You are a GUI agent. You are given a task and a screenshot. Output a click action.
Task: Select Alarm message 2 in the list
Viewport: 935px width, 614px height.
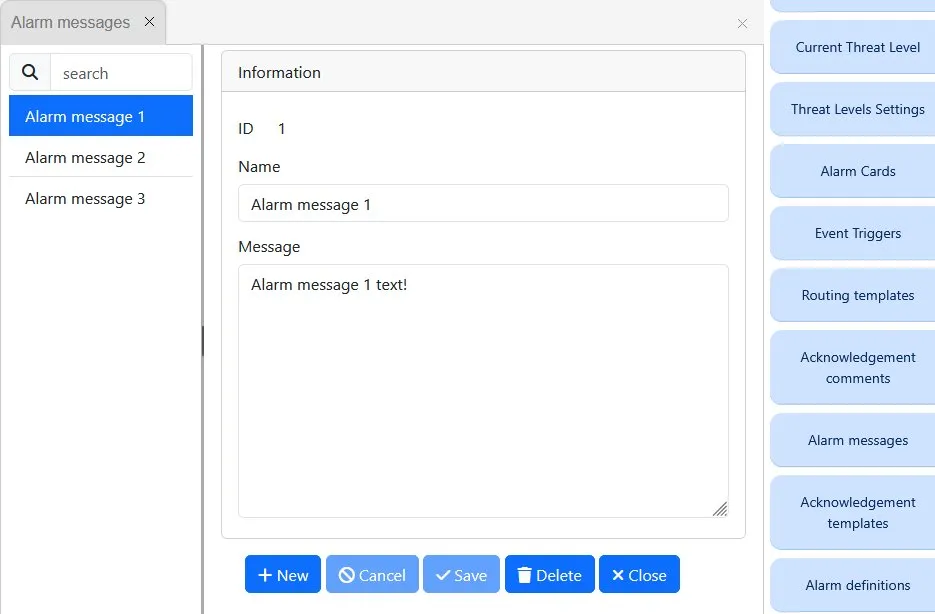pyautogui.click(x=85, y=157)
